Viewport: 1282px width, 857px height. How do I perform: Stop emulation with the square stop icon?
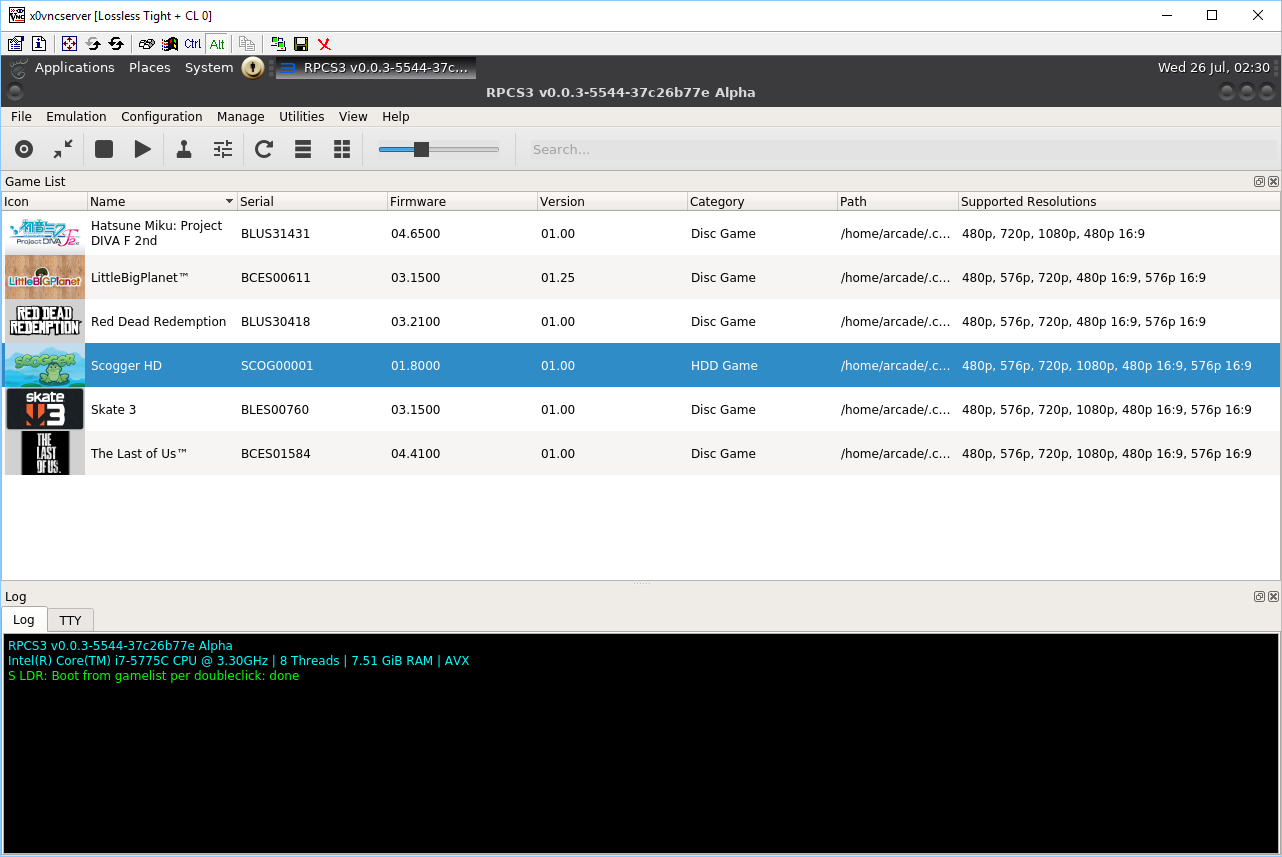(x=104, y=149)
